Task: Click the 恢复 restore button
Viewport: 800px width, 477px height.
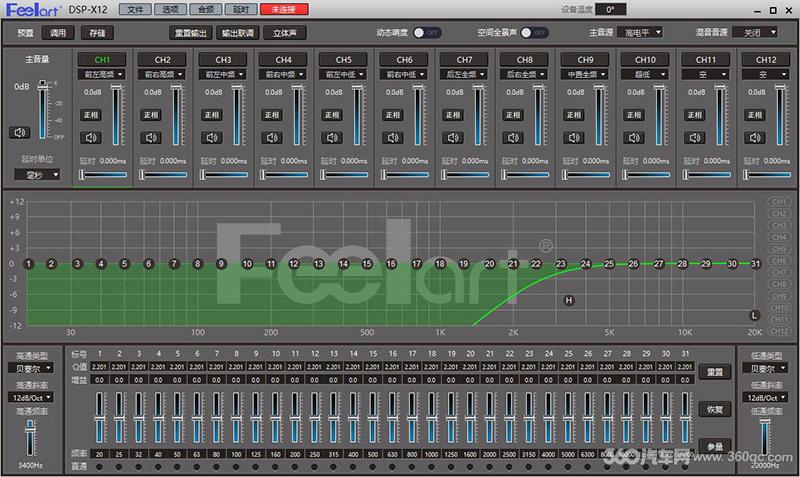Action: 715,409
